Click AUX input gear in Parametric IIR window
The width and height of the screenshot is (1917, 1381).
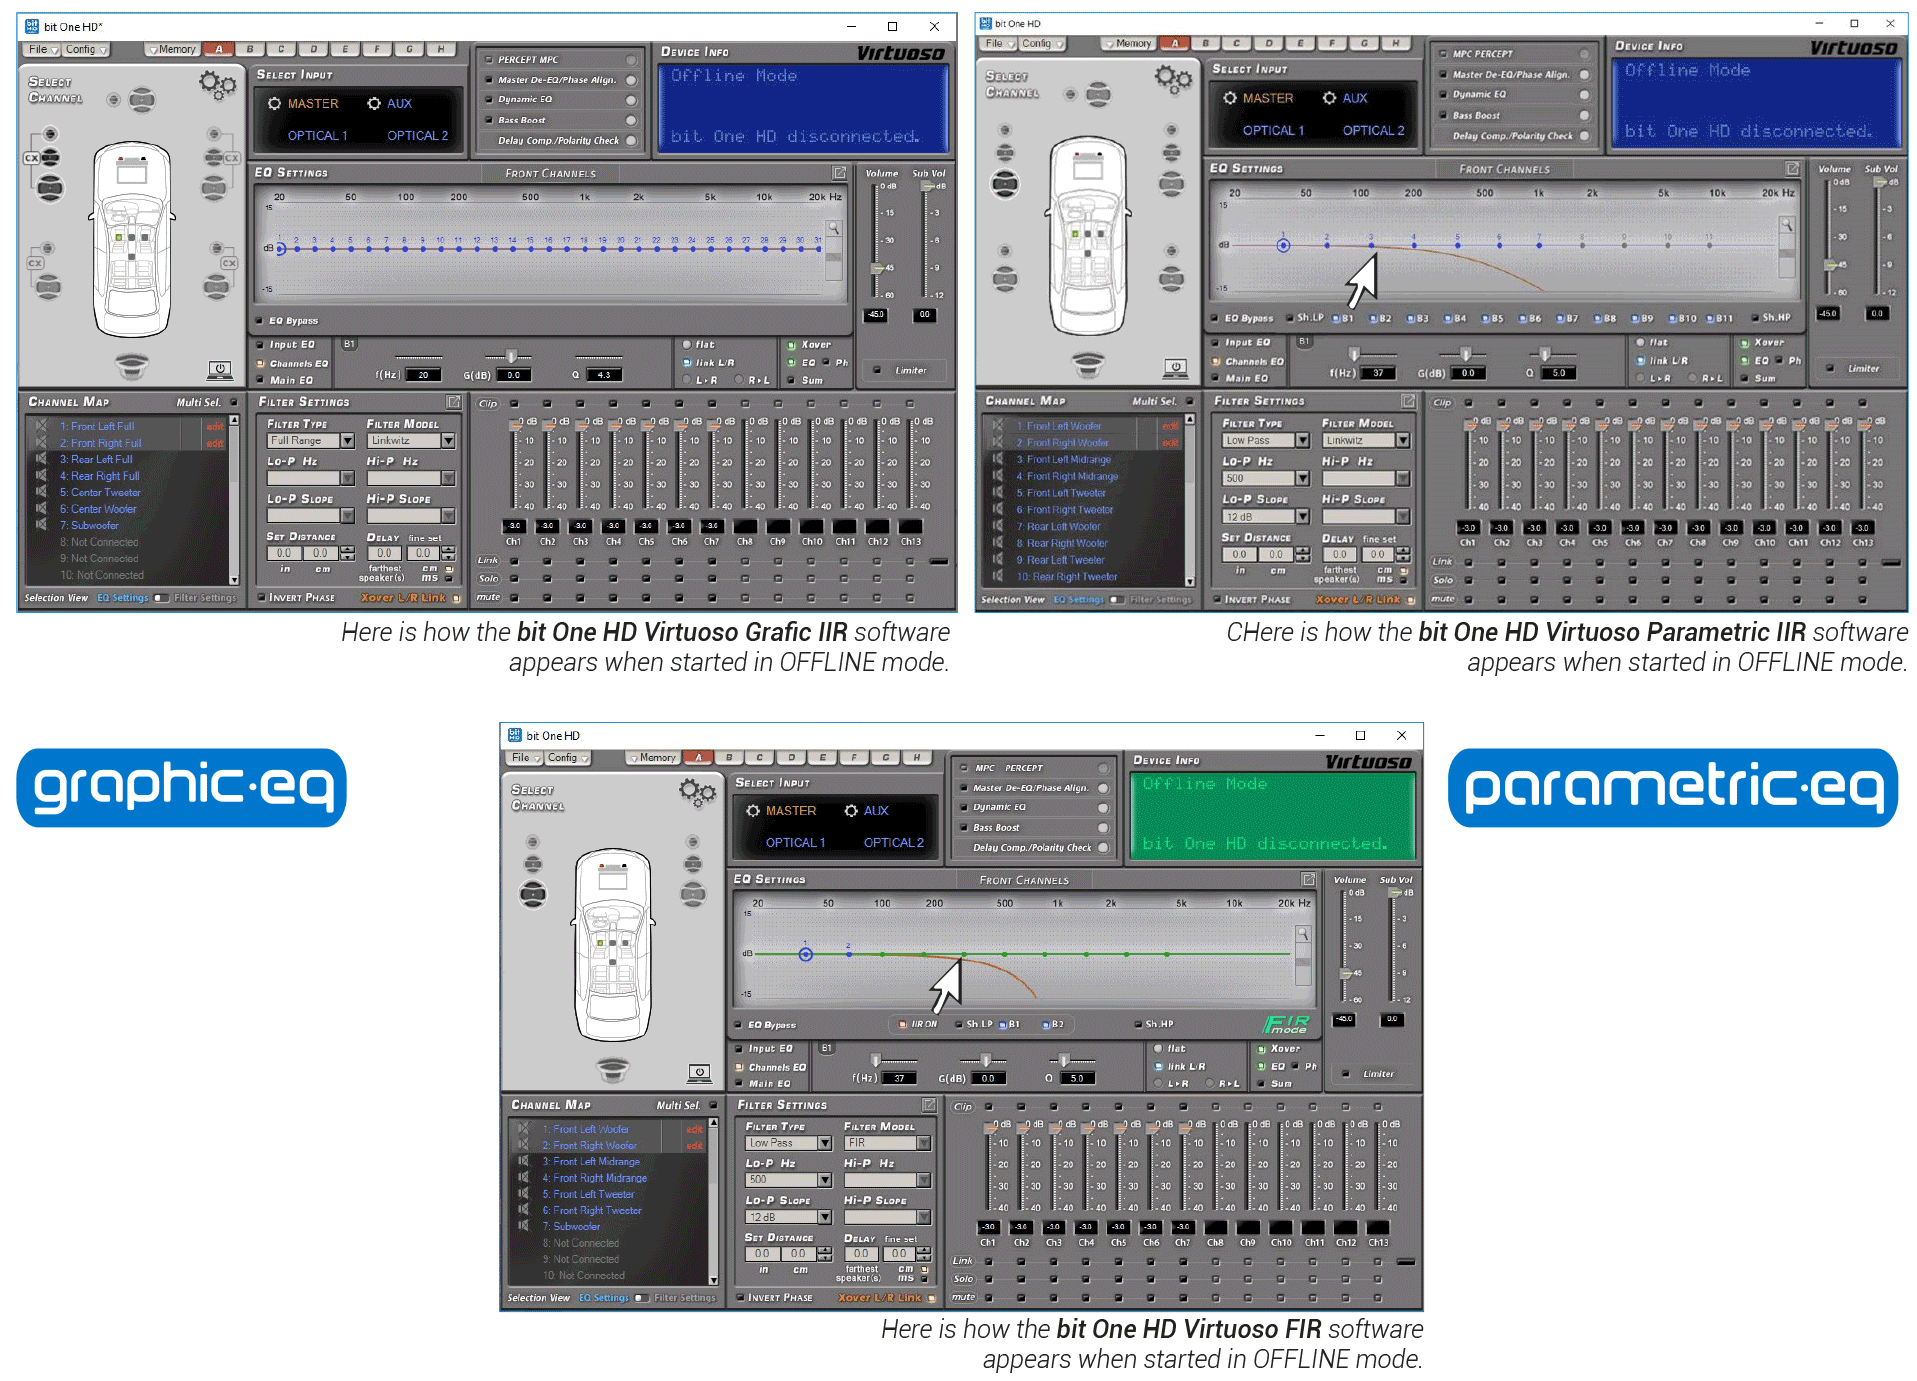1329,98
